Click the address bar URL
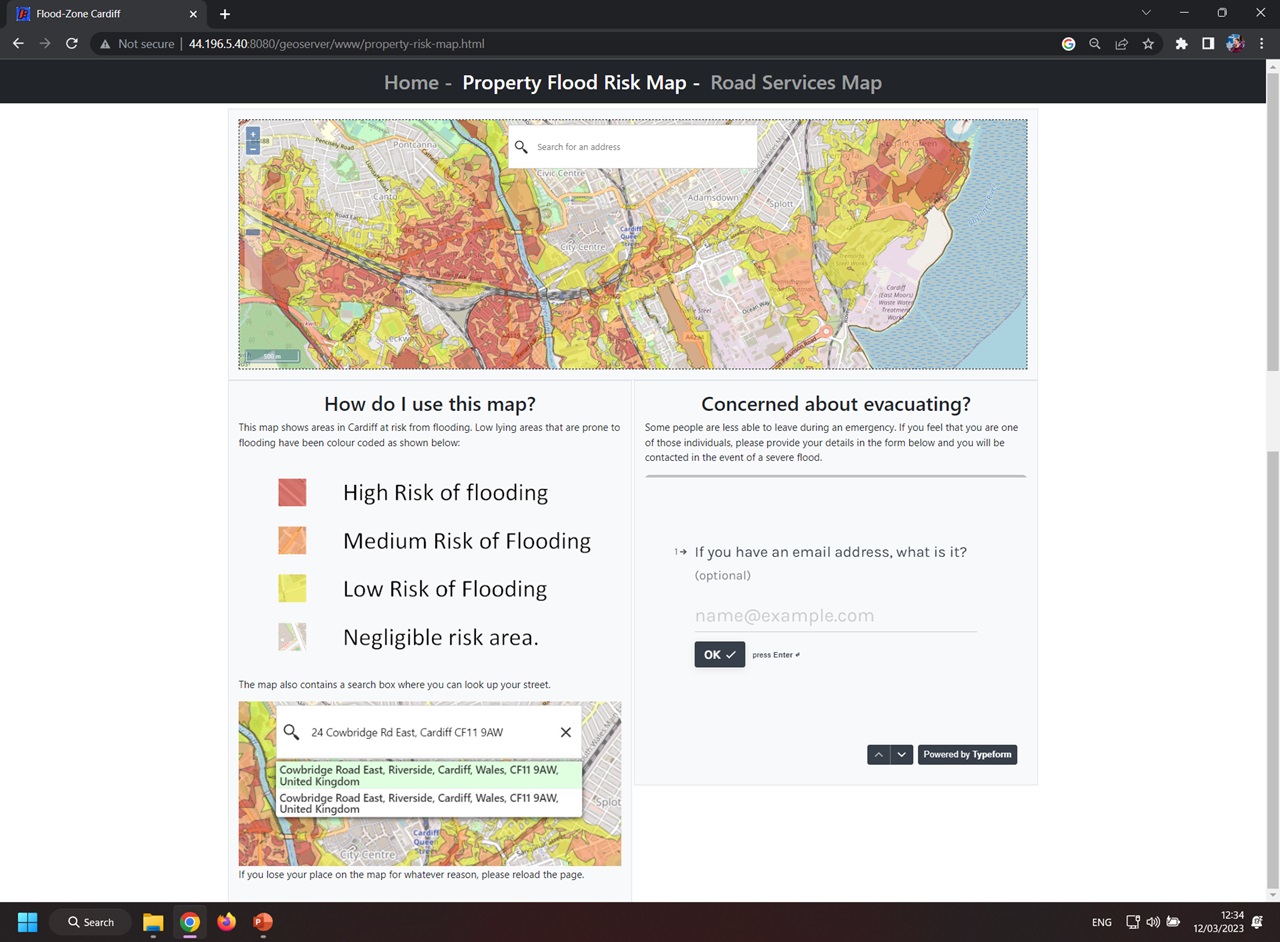1280x942 pixels. click(x=337, y=44)
